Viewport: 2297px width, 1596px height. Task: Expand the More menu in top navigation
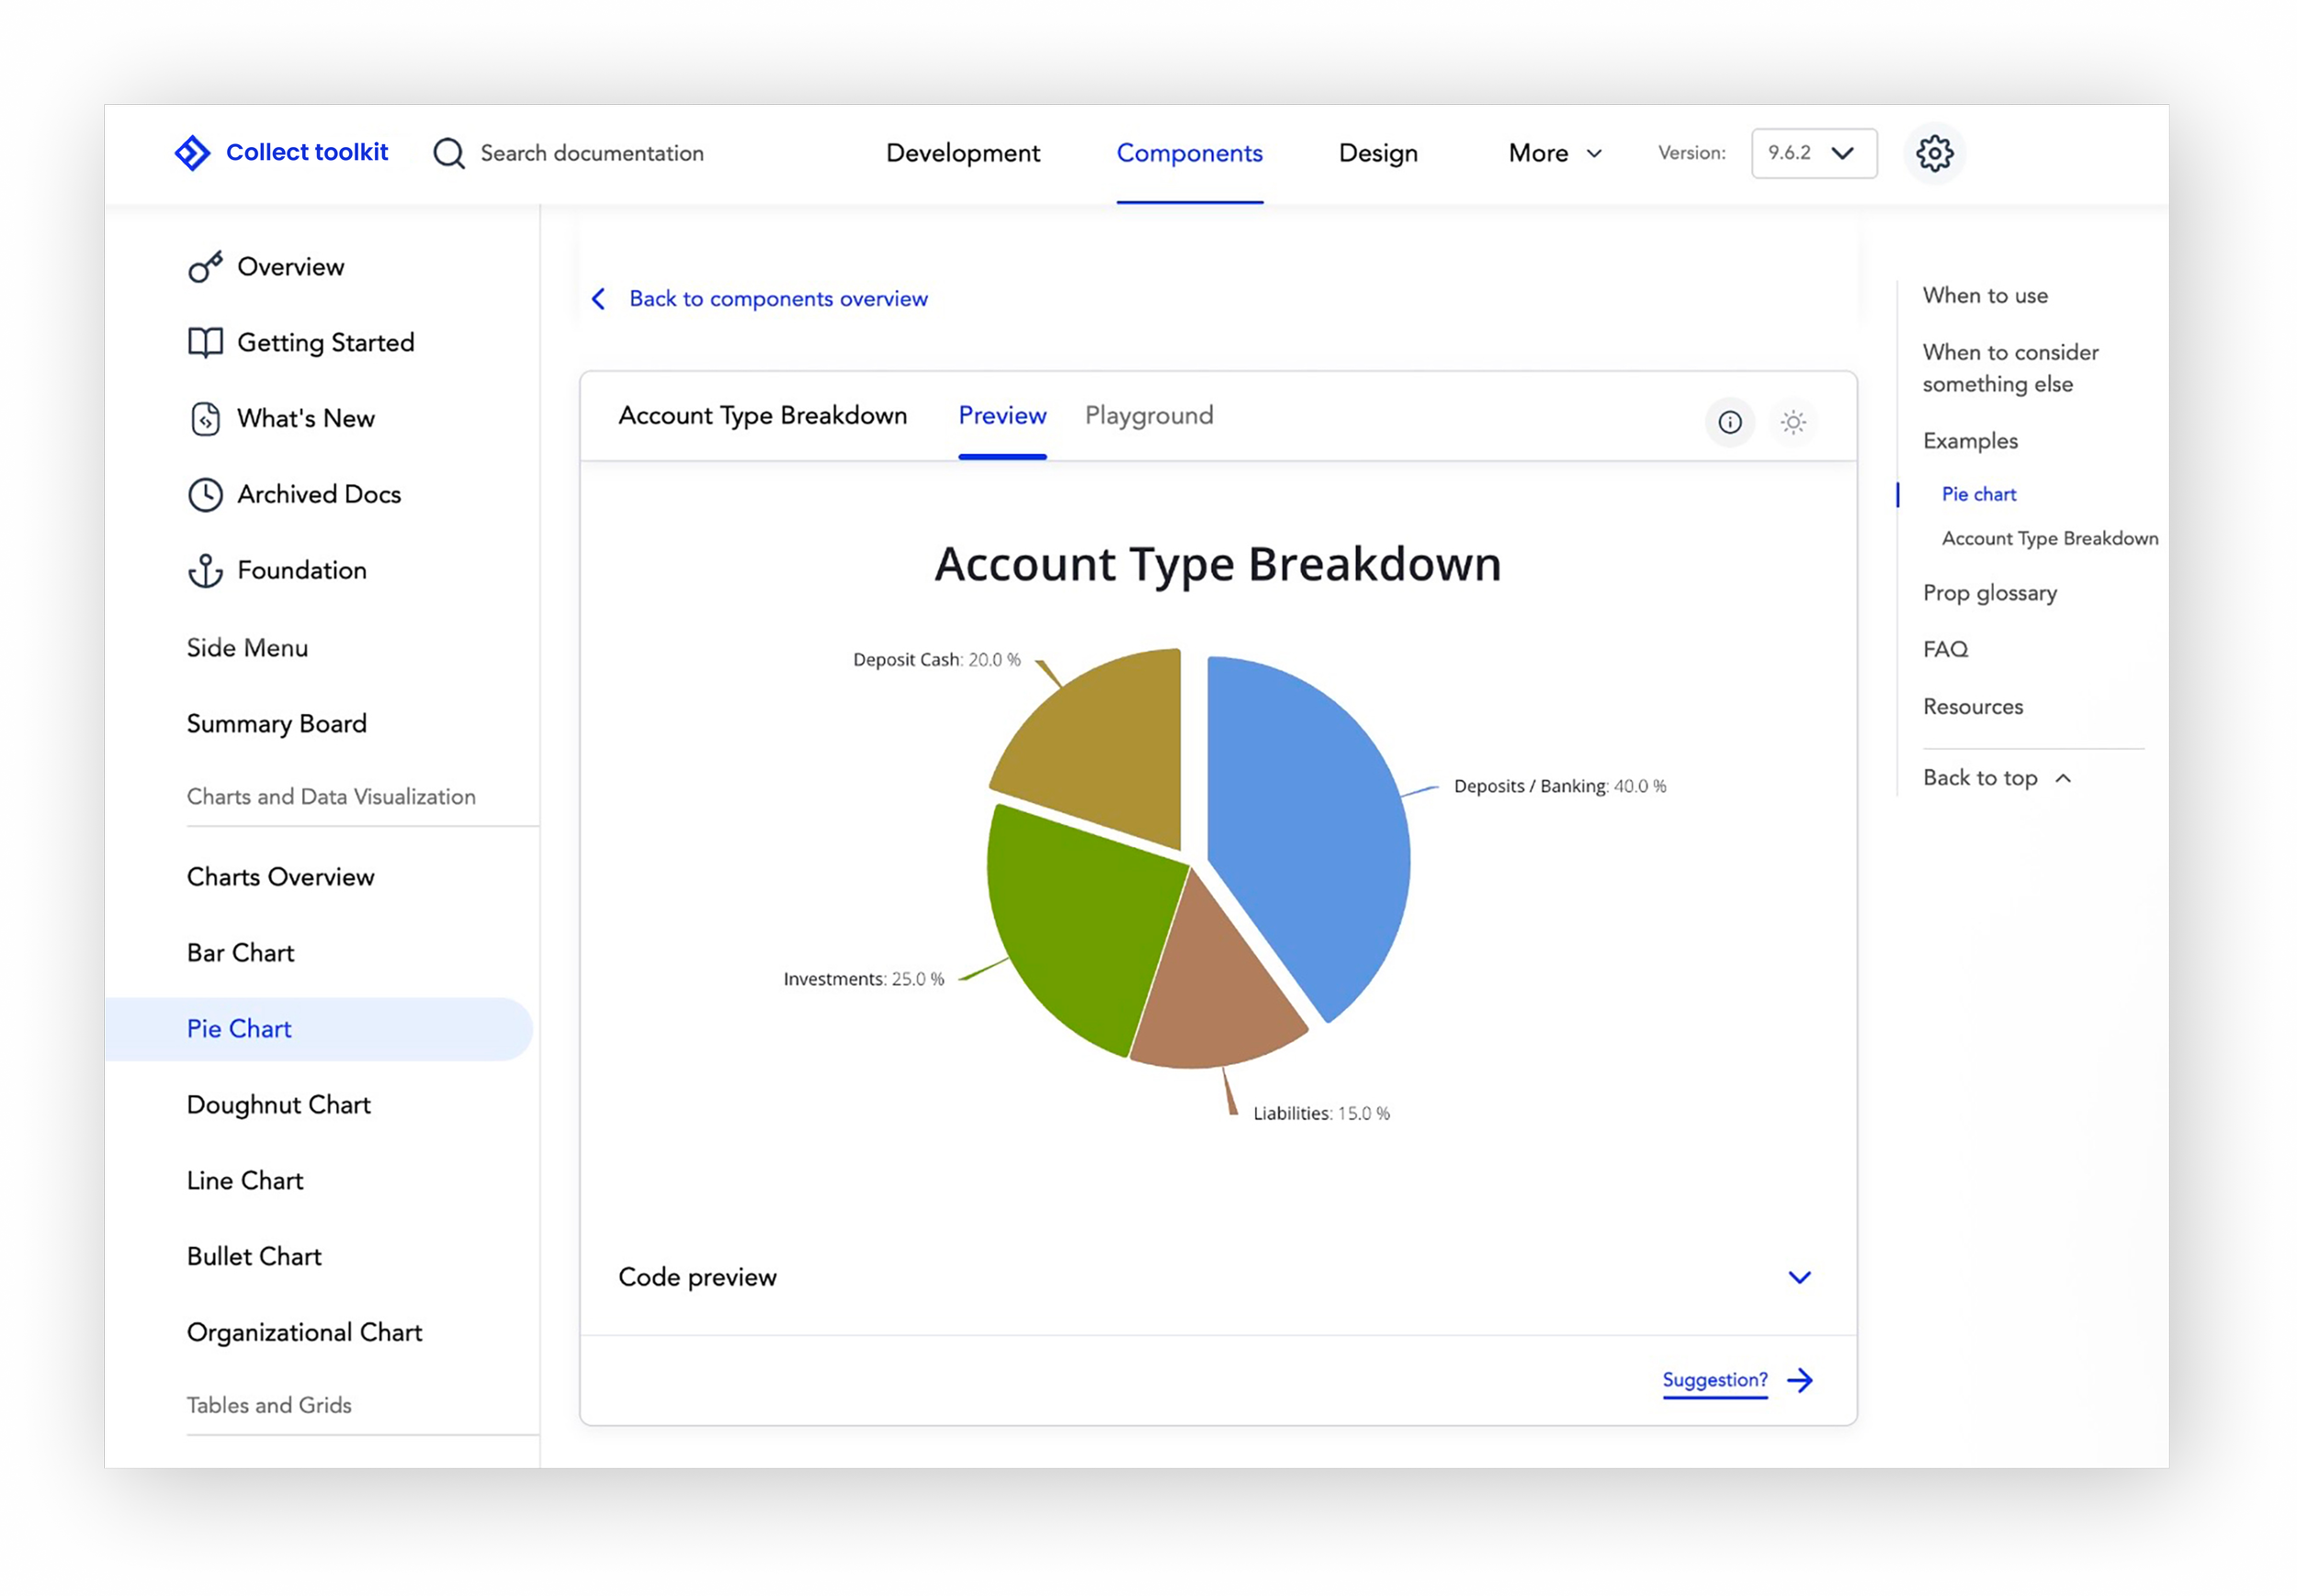[1554, 153]
